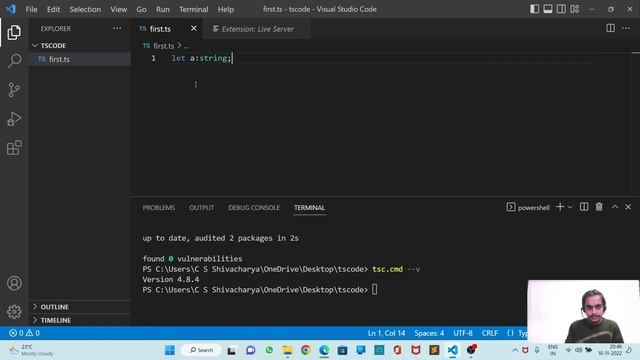Open the Customize Layout icon
The image size is (640, 360).
pos(575,9)
